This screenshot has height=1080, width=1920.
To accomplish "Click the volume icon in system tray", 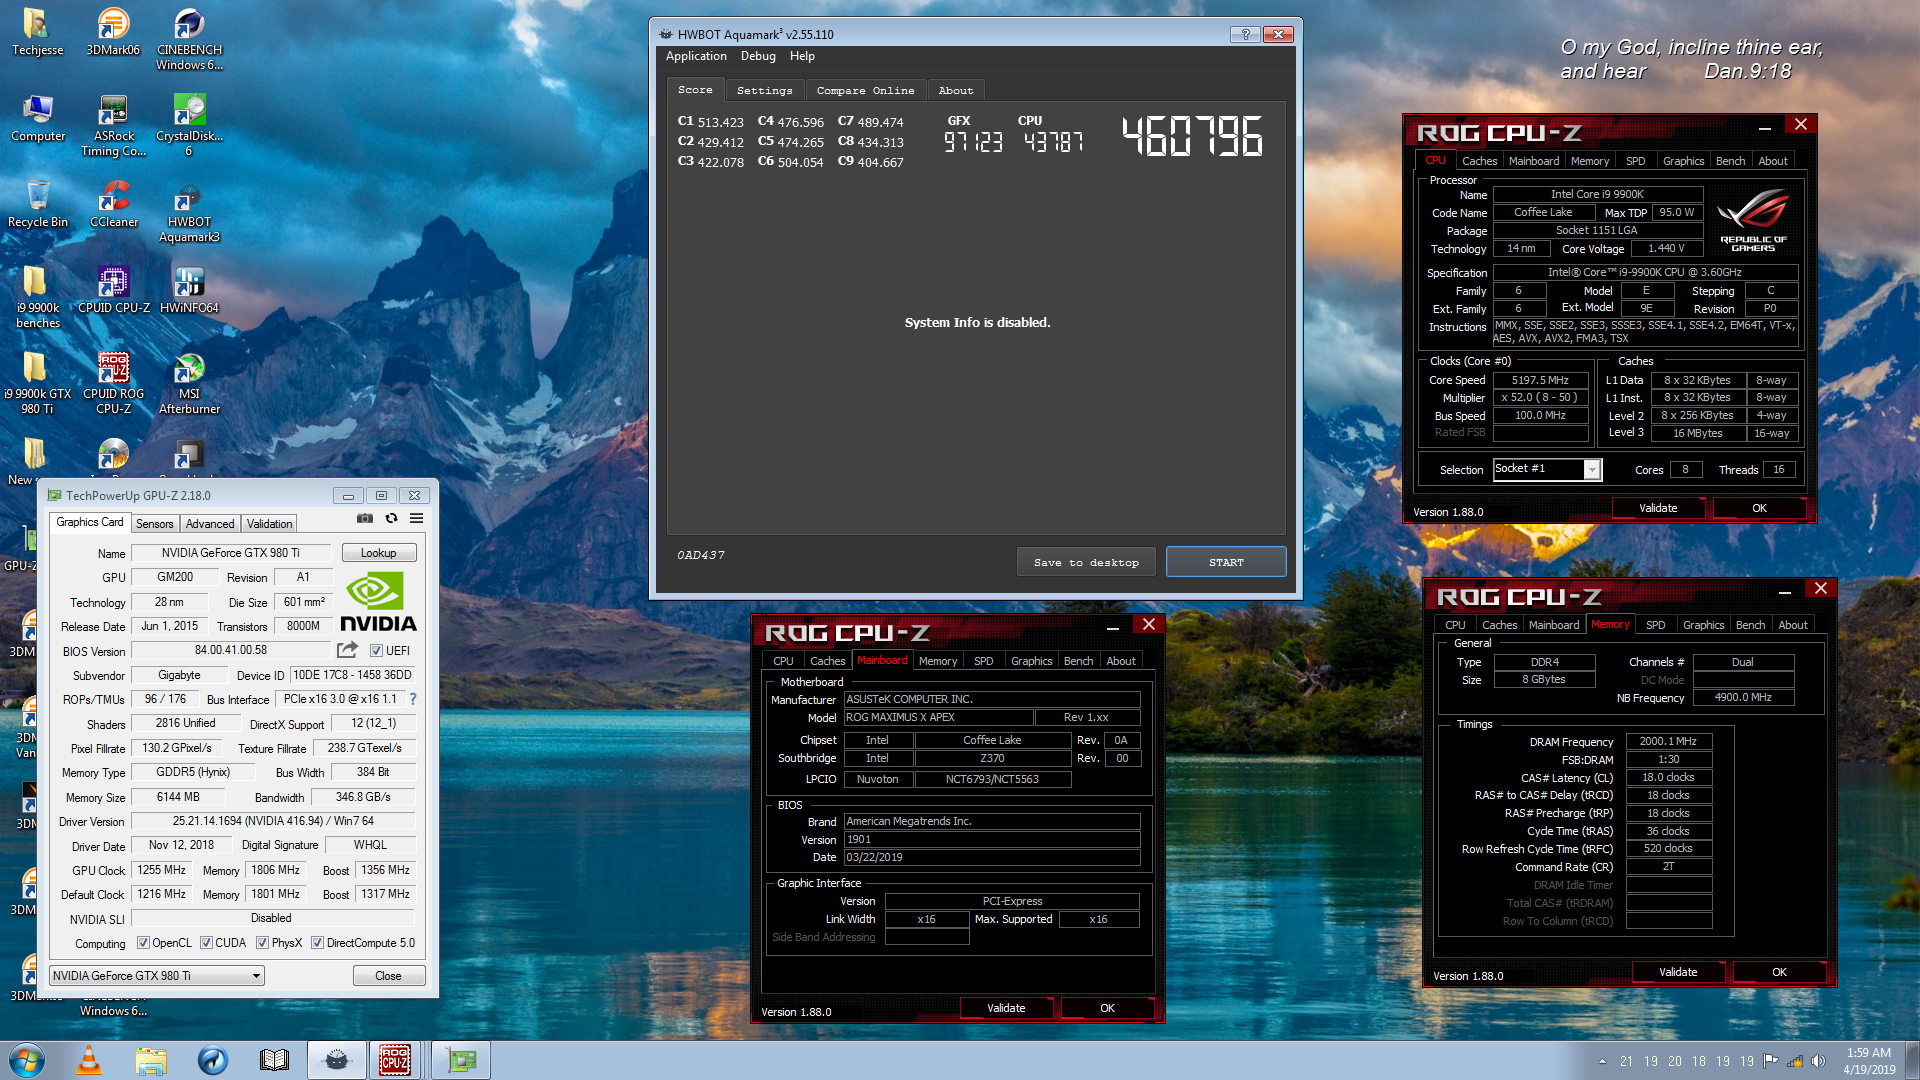I will (x=1818, y=1061).
